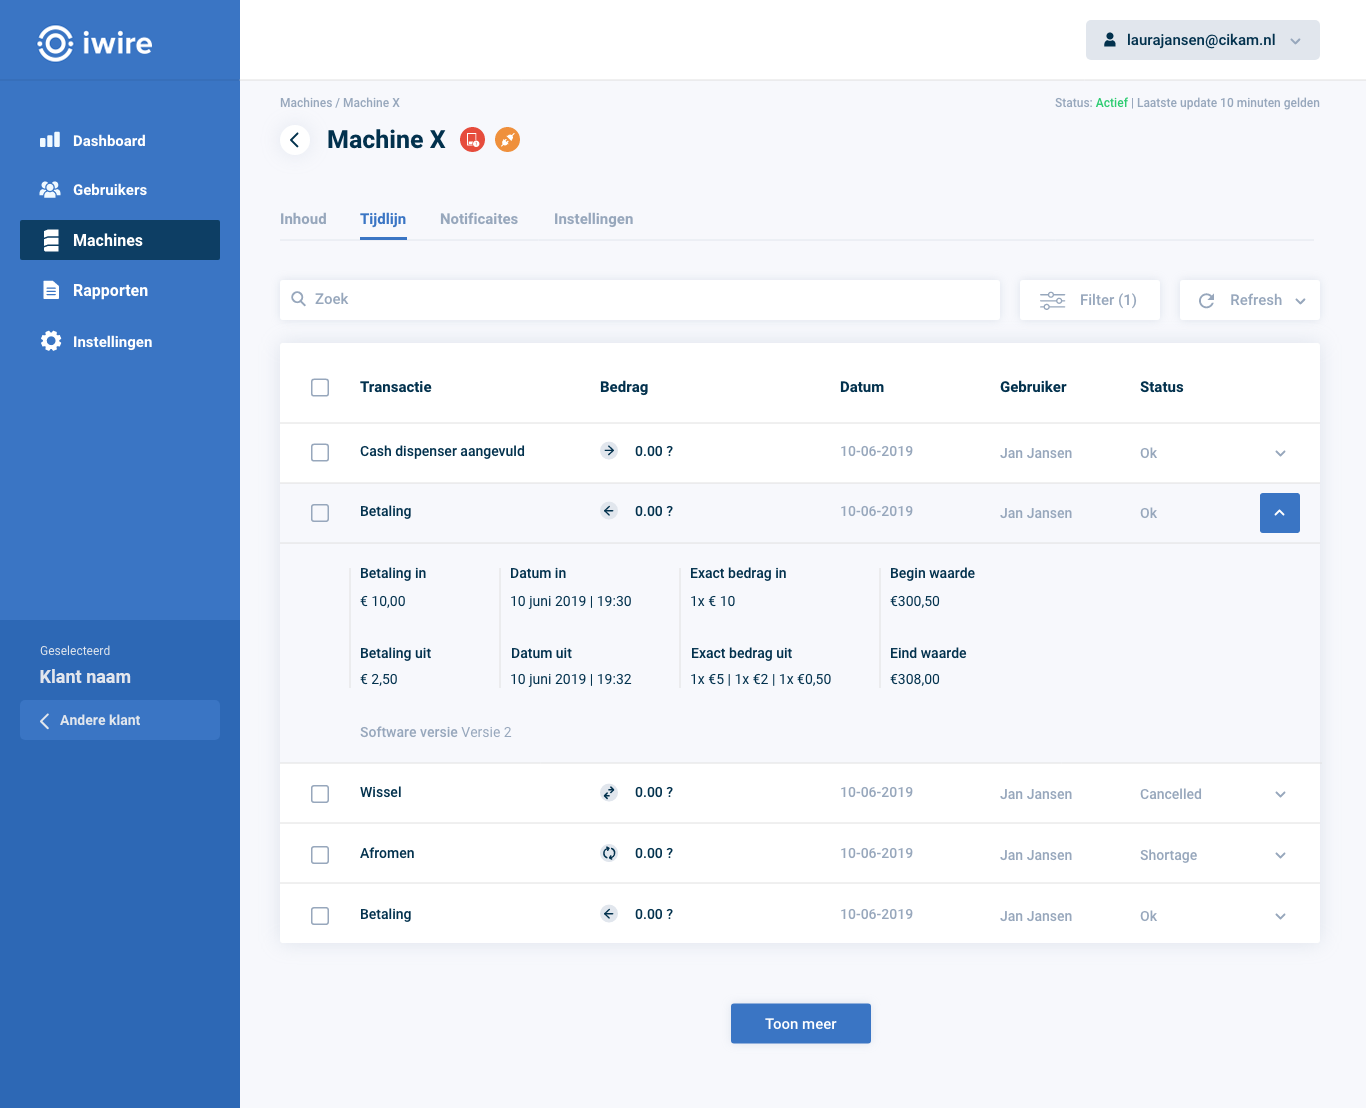Click the Dashboard bar chart icon

click(50, 140)
